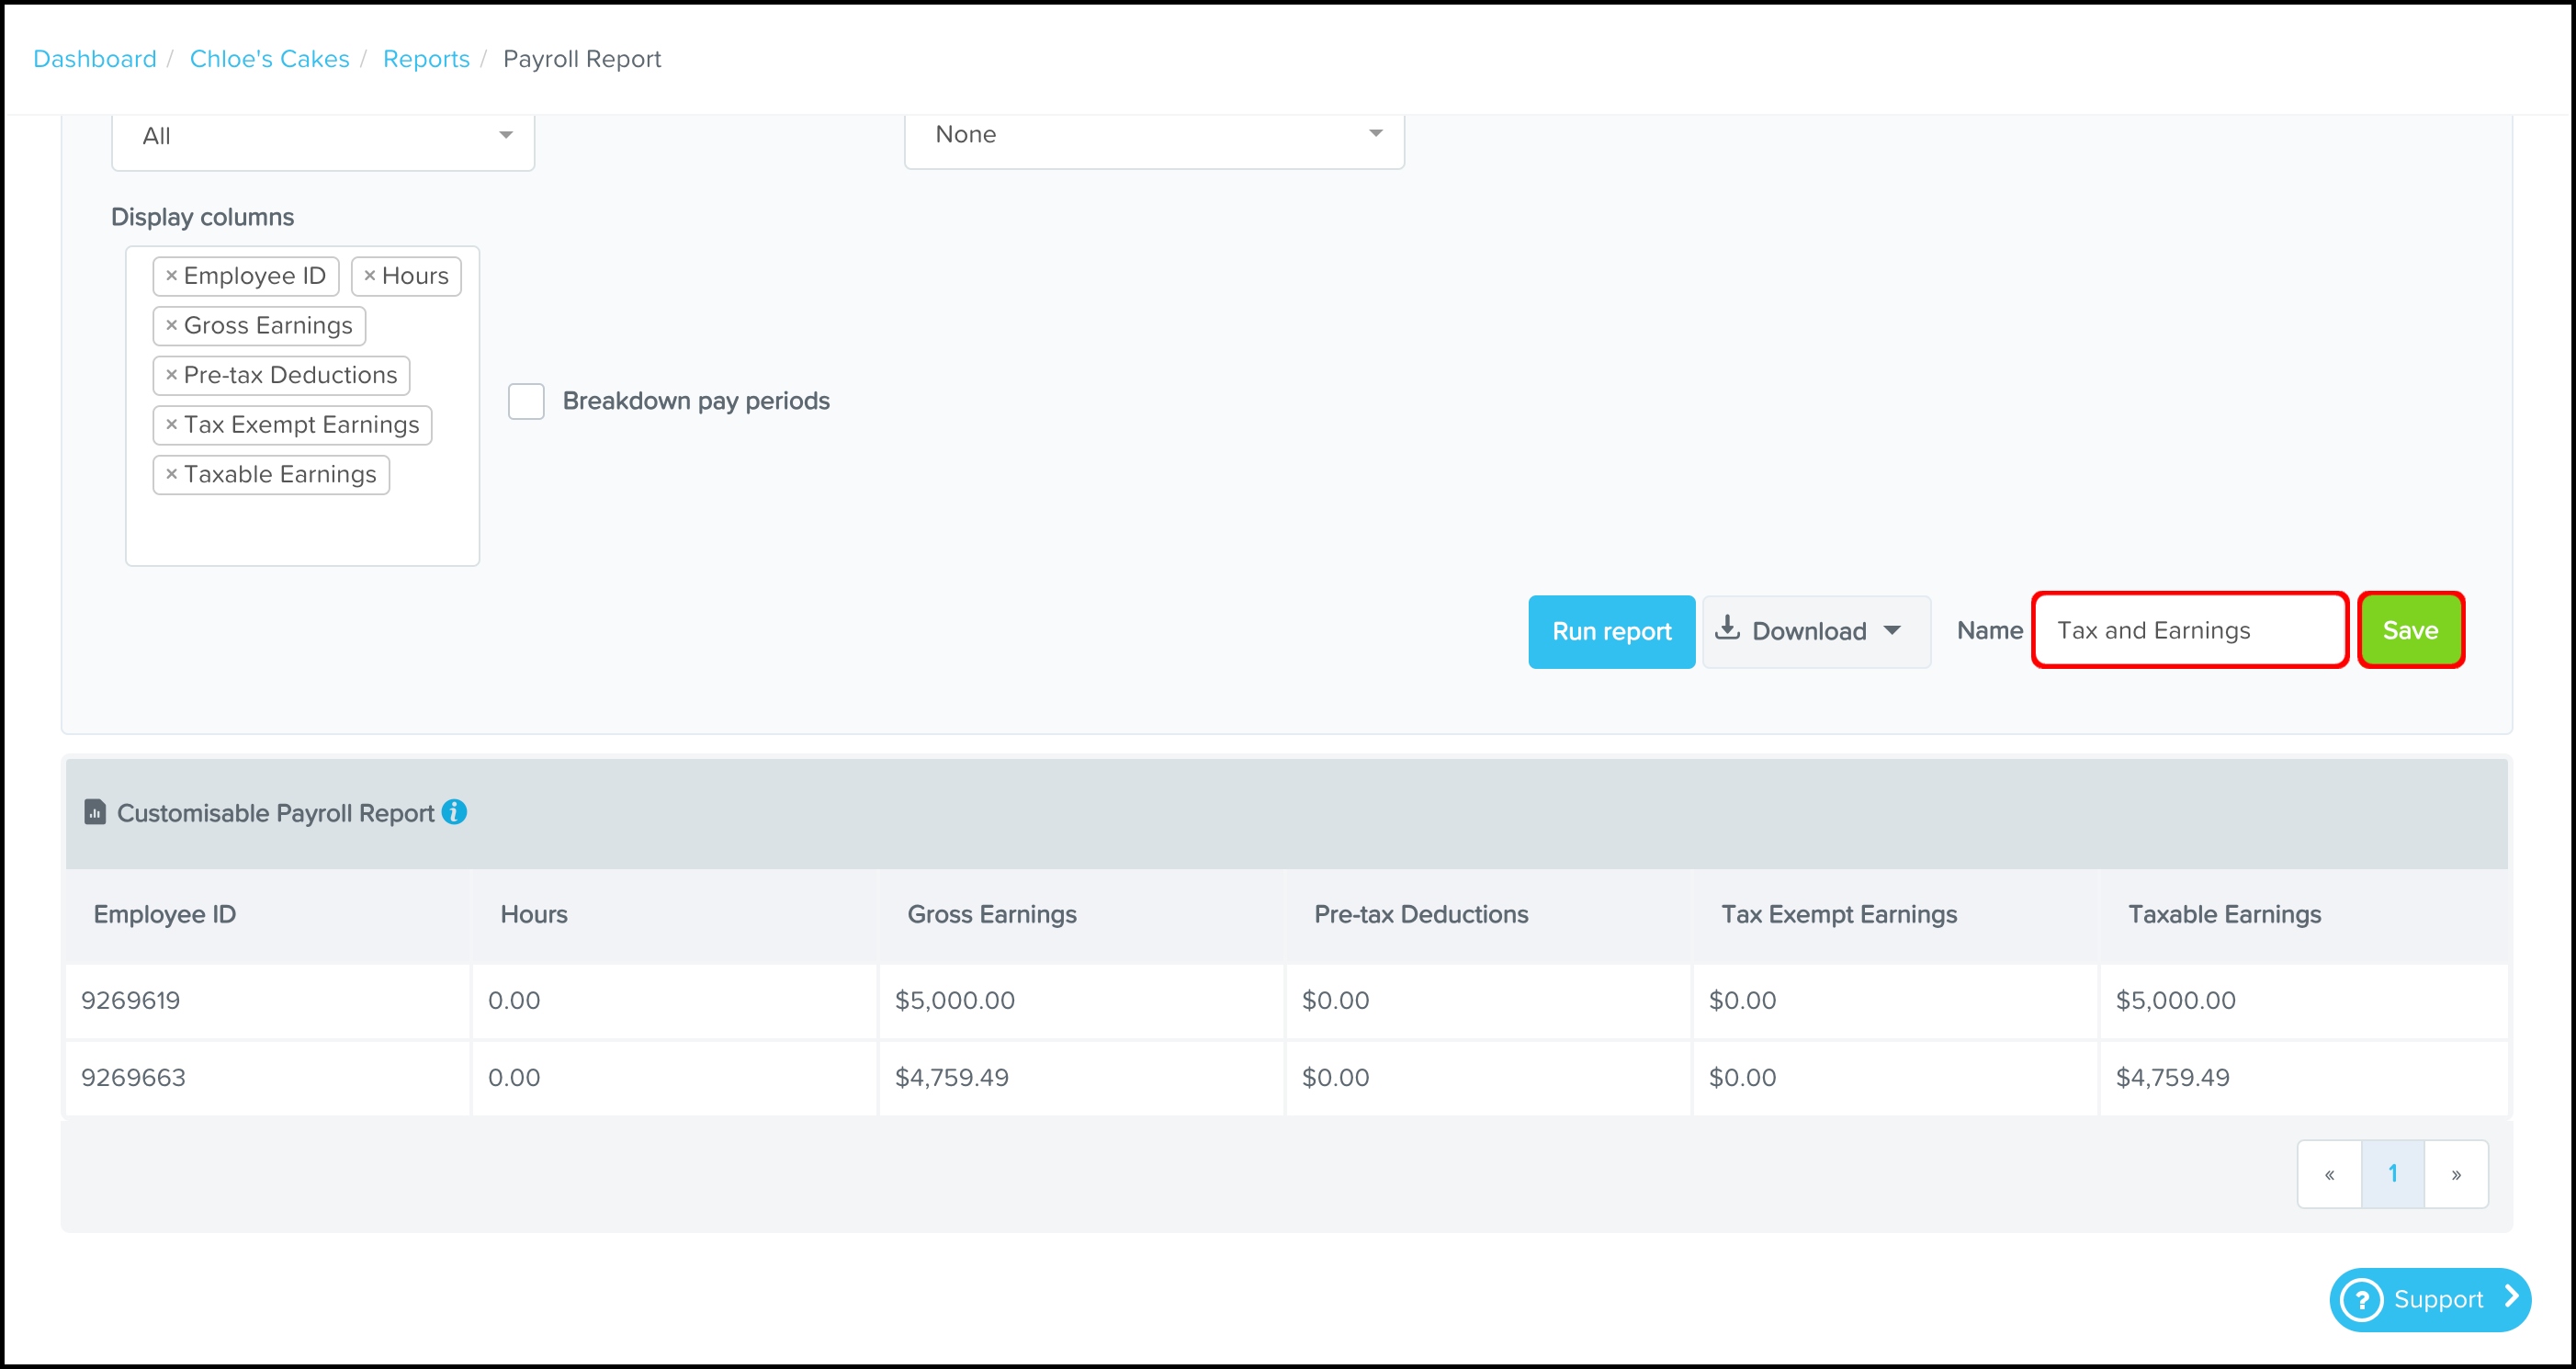Navigate to Reports breadcrumb
The image size is (2576, 1369).
coord(426,59)
